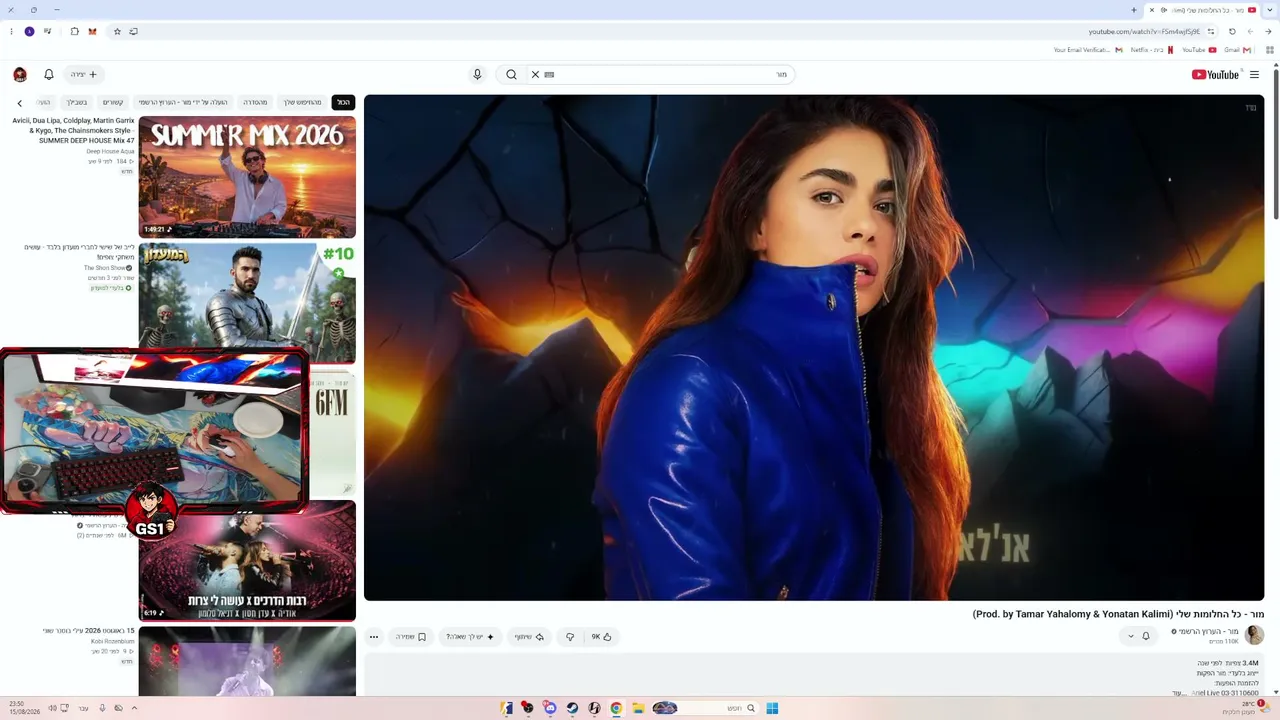The image size is (1280, 720).
Task: Reload the page with the browser refresh icon
Action: click(1232, 31)
